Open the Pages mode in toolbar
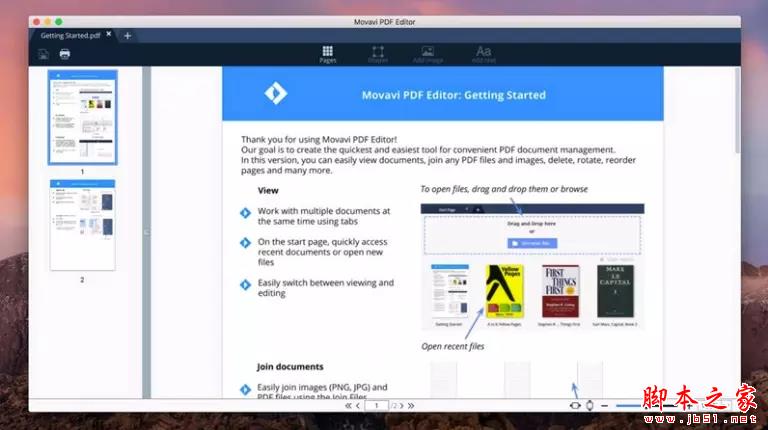Viewport: 768px width, 430px height. [x=328, y=54]
